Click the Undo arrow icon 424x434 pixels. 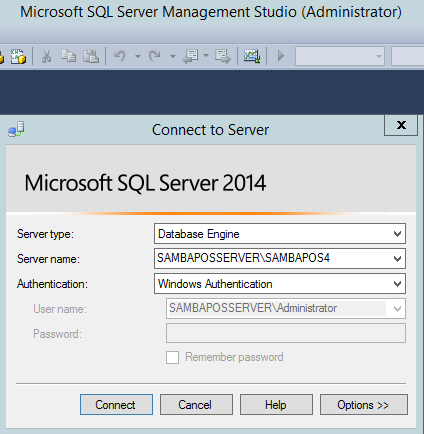click(120, 56)
